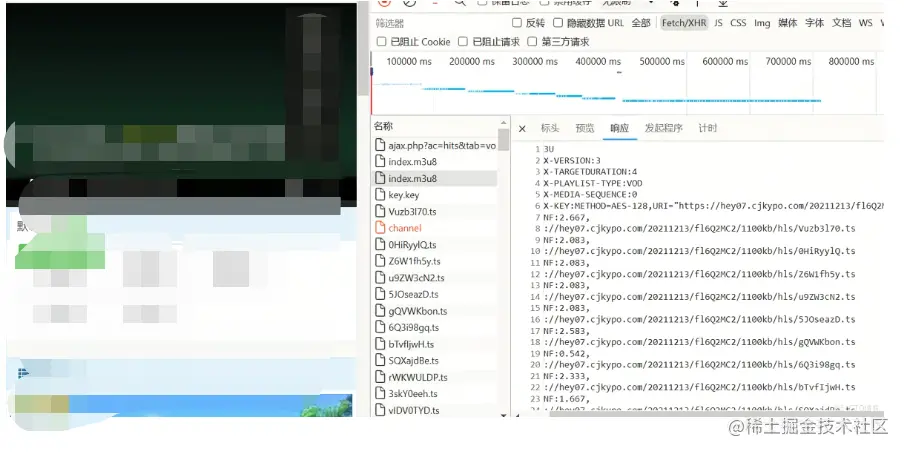The width and height of the screenshot is (904, 452).
Task: Click the file icon of ajax.php?ac=hits request
Action: point(379,145)
